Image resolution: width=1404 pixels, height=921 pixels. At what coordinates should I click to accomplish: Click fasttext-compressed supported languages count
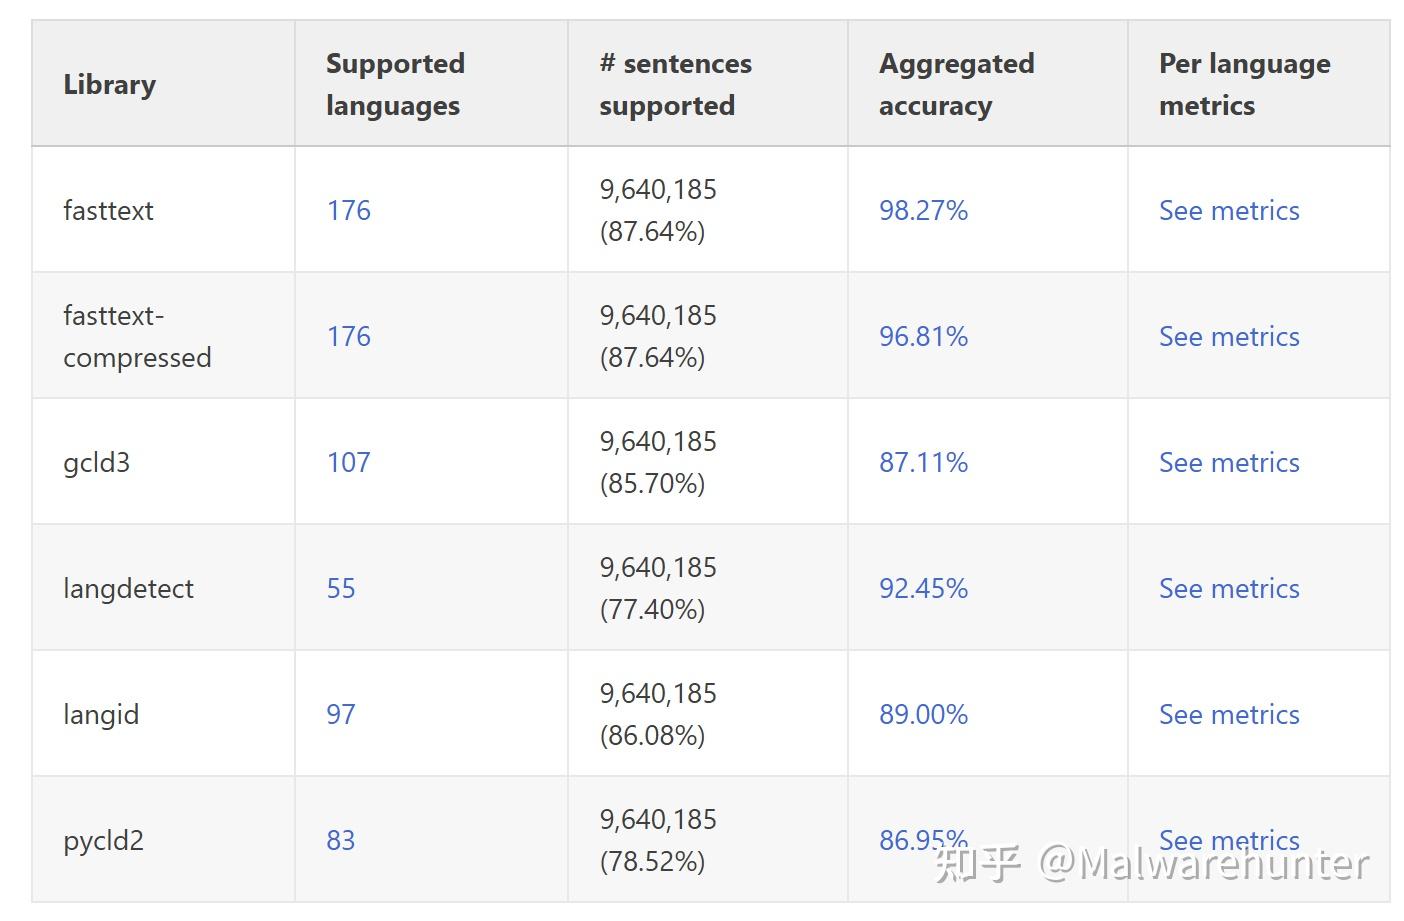click(348, 336)
